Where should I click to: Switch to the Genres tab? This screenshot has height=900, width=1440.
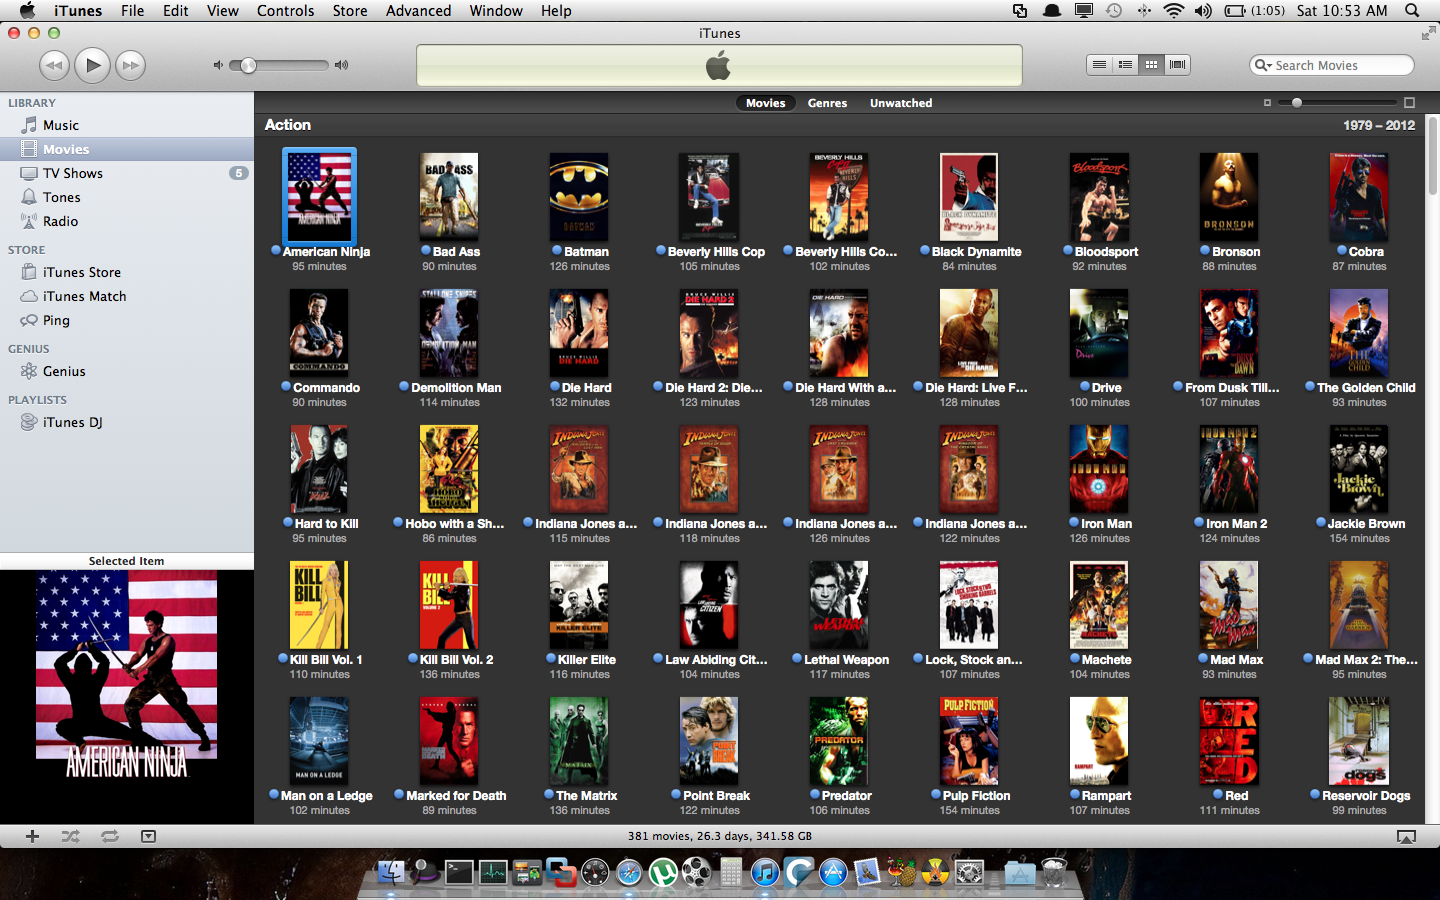pos(827,103)
